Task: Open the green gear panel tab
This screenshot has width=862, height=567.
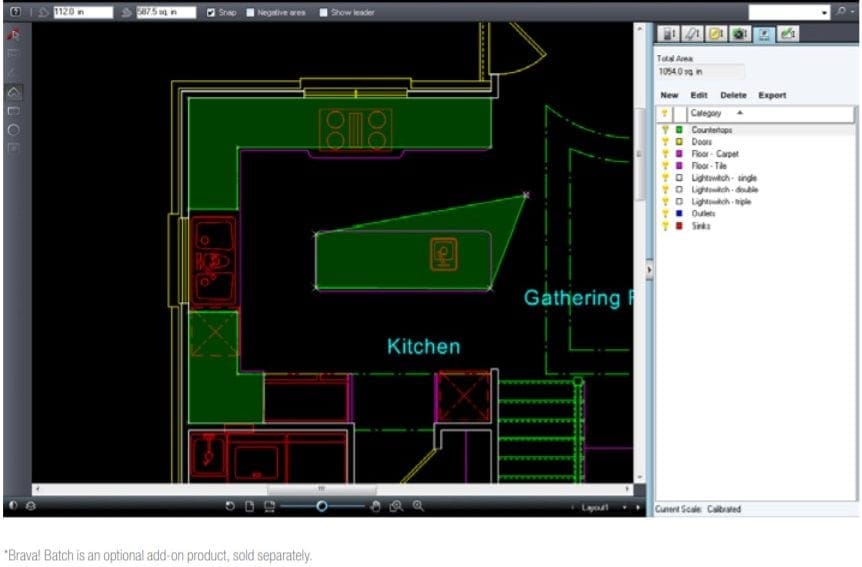Action: point(739,34)
